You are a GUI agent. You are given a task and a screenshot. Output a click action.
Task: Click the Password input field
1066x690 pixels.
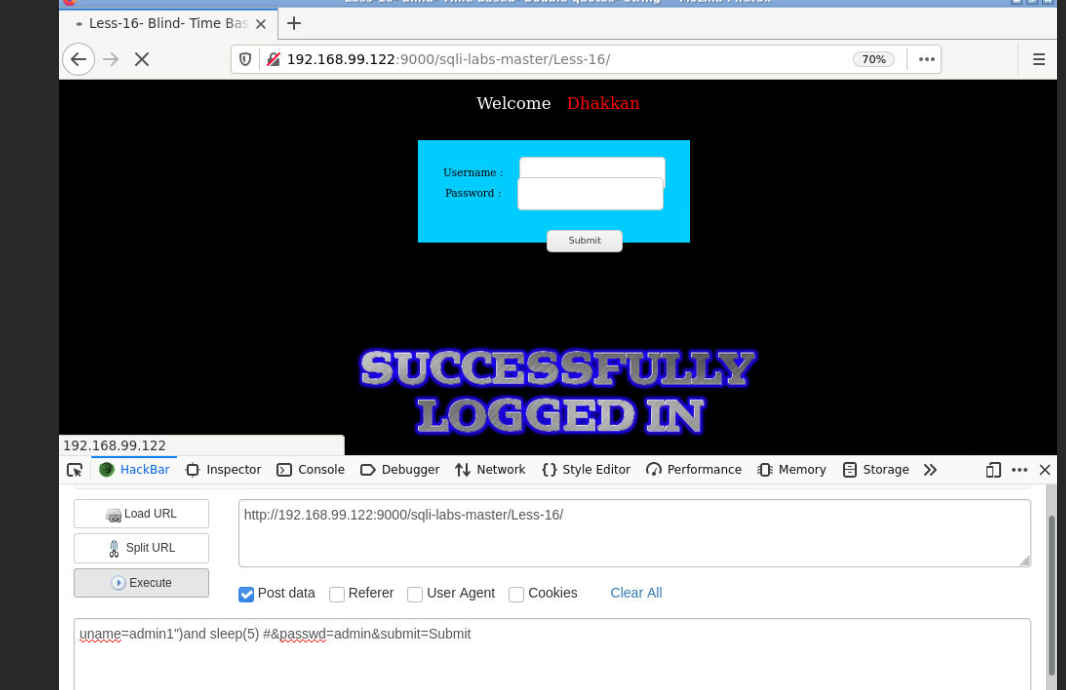tap(590, 194)
